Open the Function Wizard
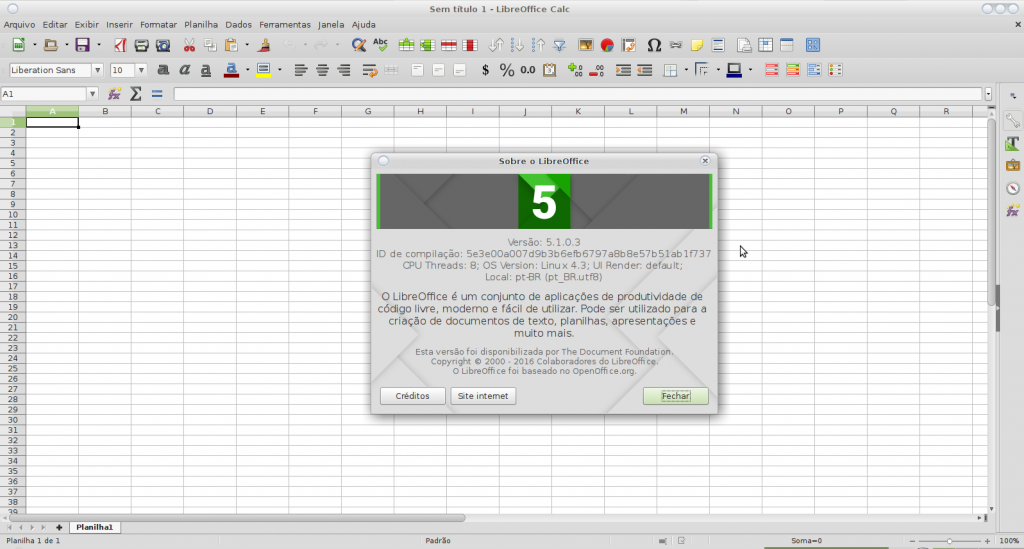Viewport: 1024px width, 549px height. (114, 94)
